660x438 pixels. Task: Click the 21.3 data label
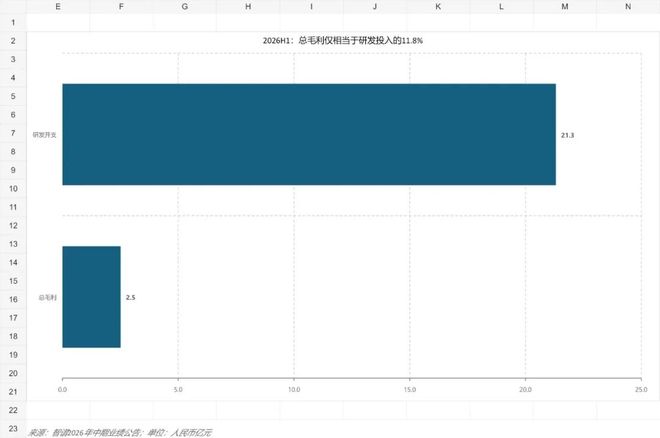coord(567,135)
